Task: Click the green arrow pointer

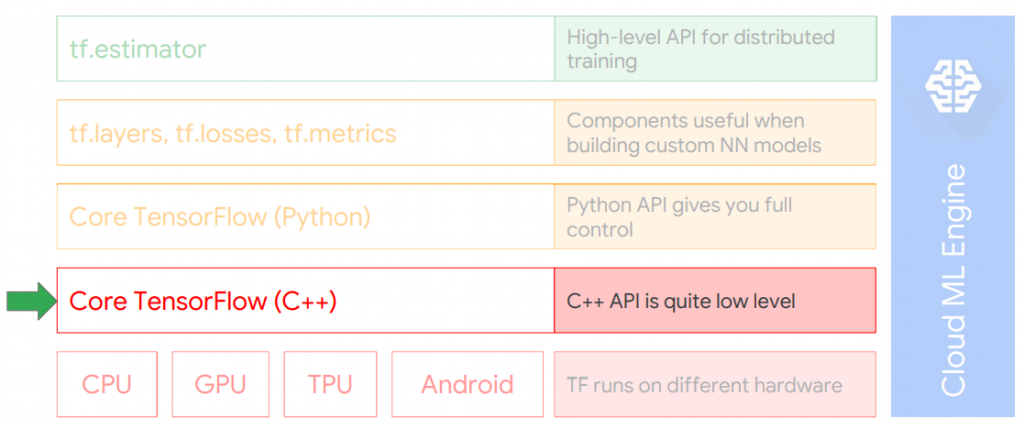Action: pyautogui.click(x=31, y=301)
